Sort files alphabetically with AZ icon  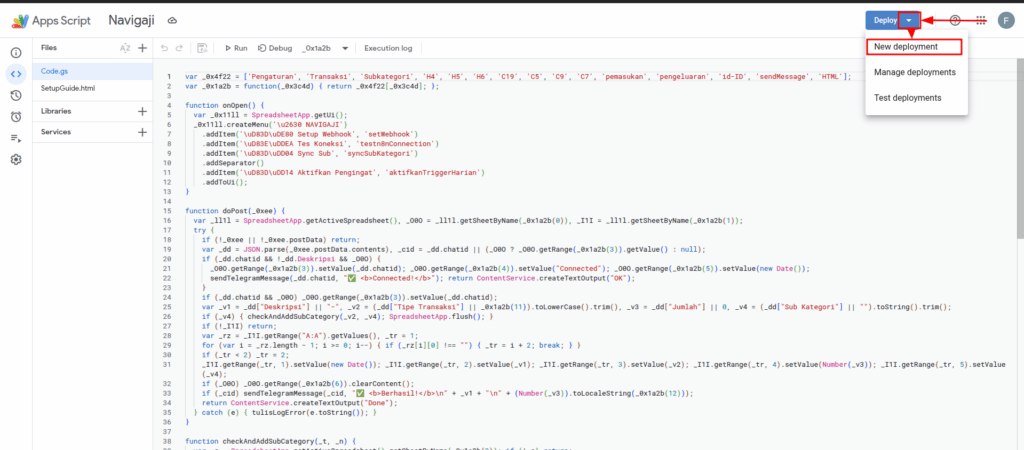tap(125, 48)
